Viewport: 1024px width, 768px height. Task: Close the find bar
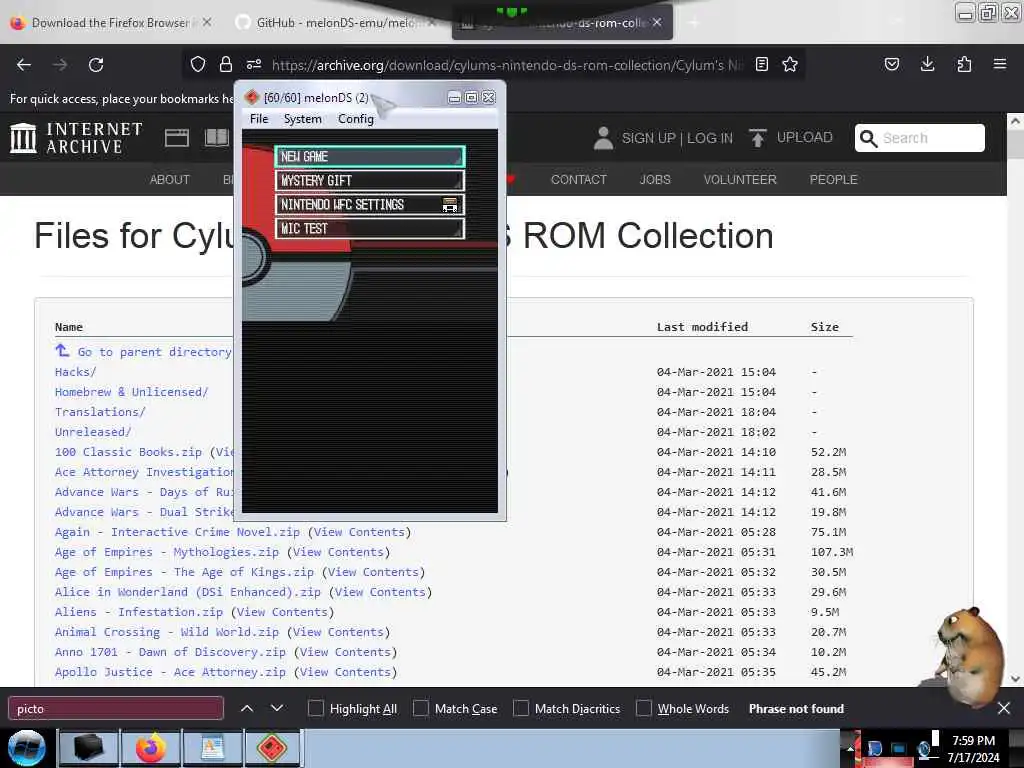[x=1004, y=708]
